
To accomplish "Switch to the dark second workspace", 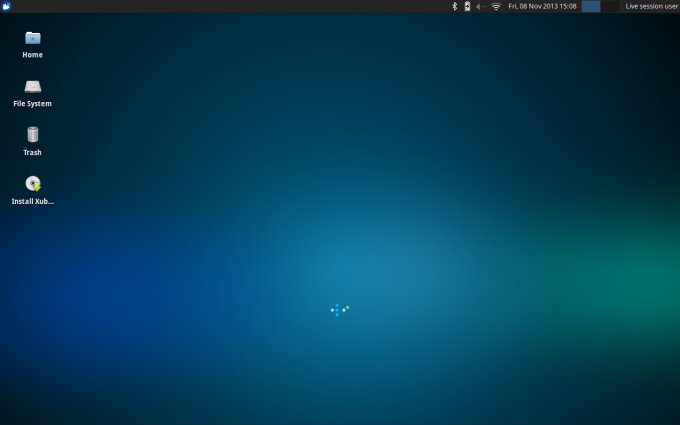I will 610,6.
